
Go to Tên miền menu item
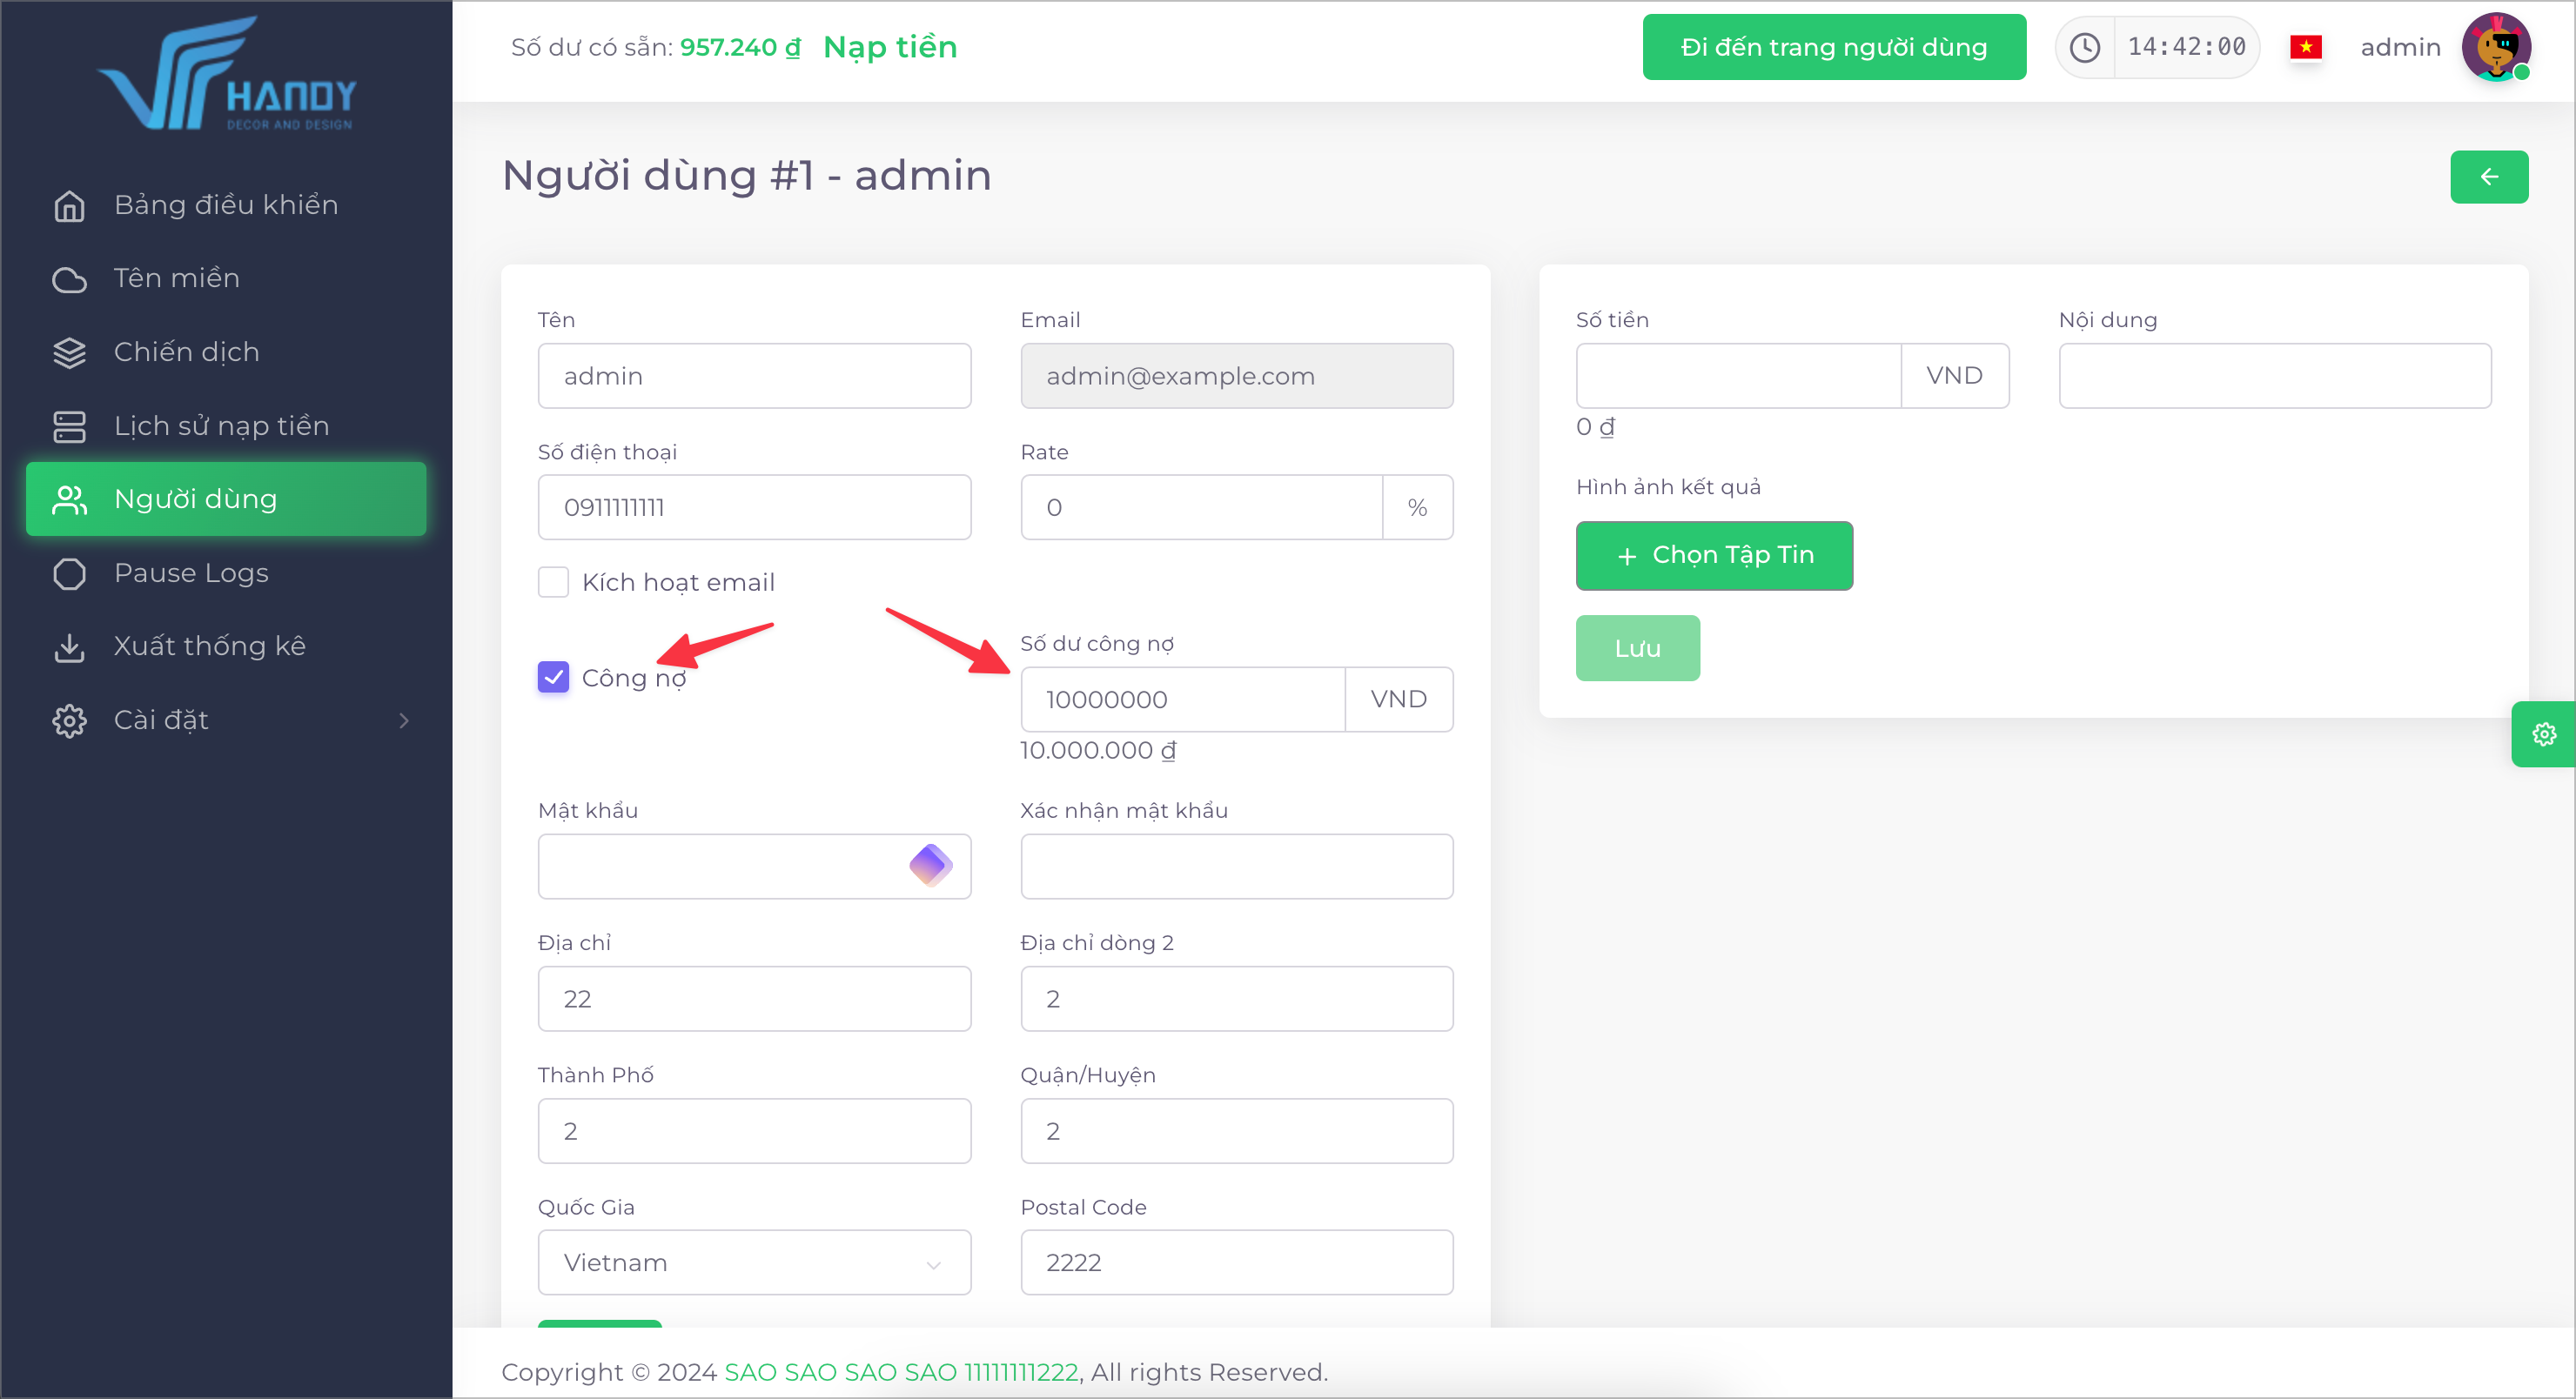click(x=226, y=278)
